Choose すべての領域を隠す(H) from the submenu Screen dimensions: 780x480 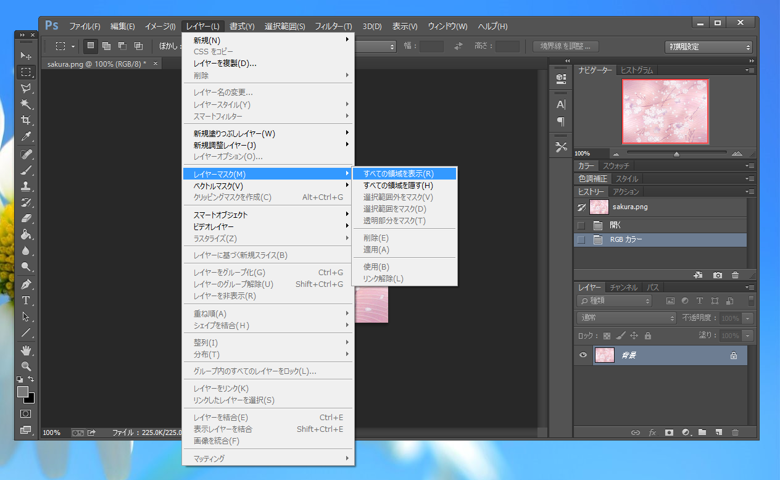tap(398, 185)
